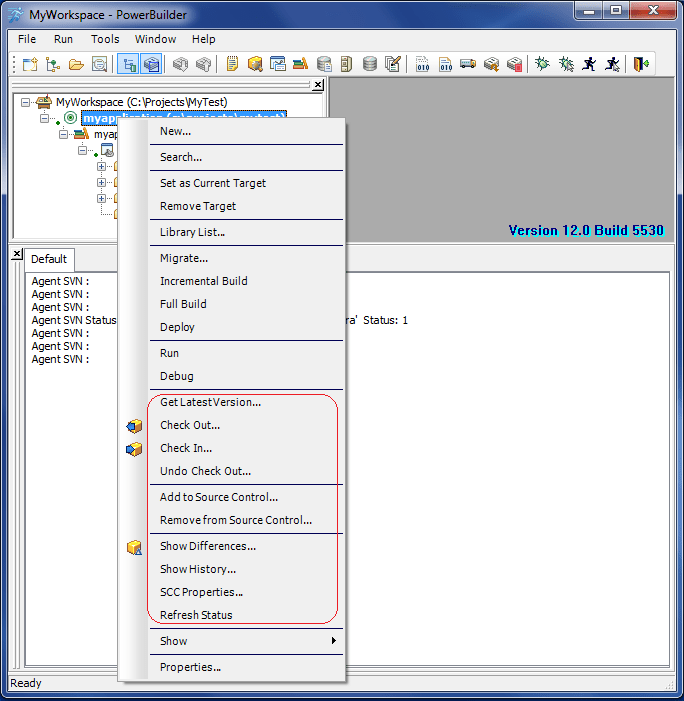Screen dimensions: 684x701
Task: Collapse the application object node
Action: (82, 150)
